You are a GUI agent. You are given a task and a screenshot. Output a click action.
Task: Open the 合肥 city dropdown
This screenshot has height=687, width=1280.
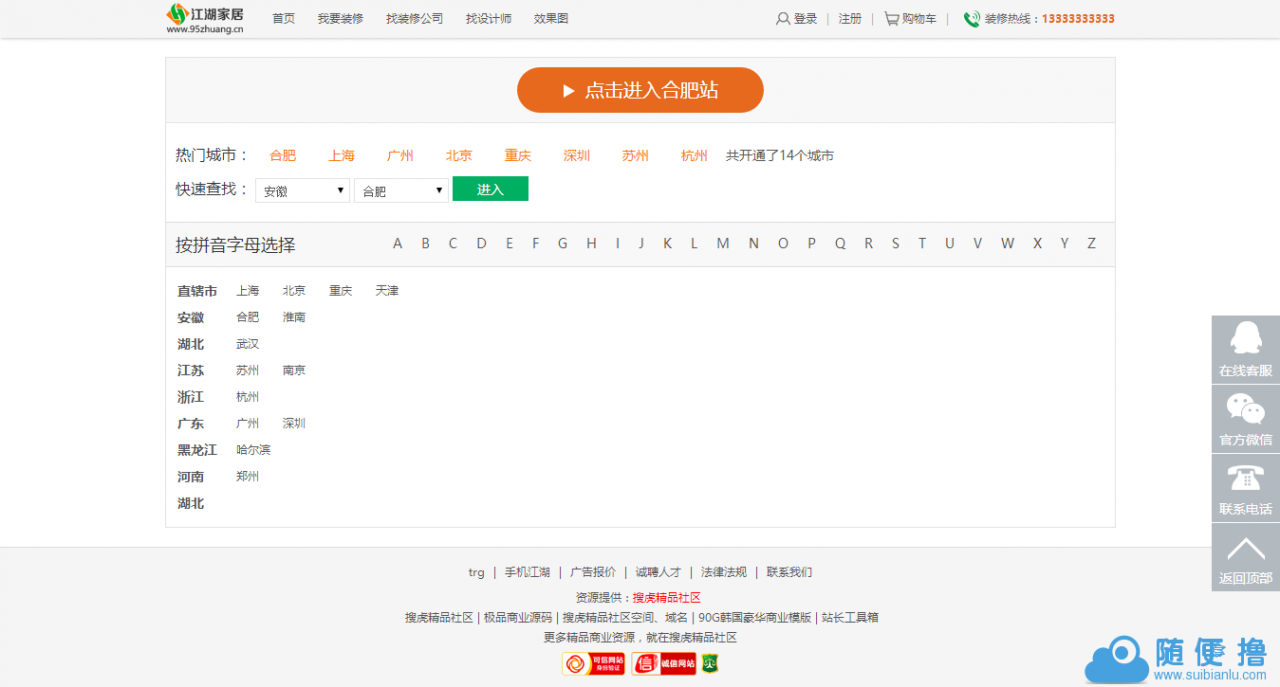(x=401, y=190)
